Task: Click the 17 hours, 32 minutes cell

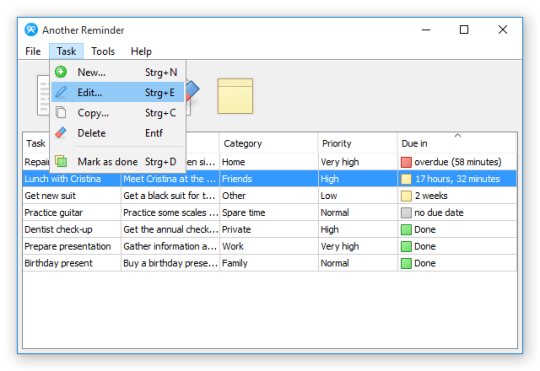Action: pos(457,179)
